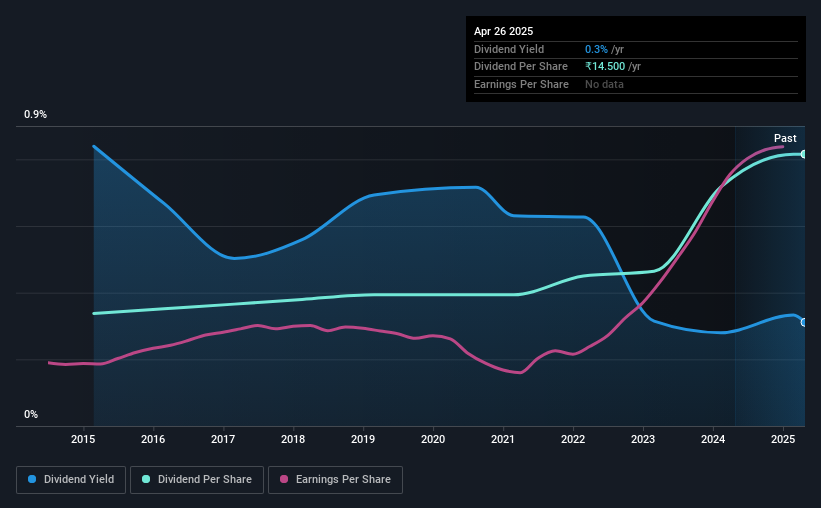
Task: Select the 2020 x-axis label
Action: [x=433, y=439]
